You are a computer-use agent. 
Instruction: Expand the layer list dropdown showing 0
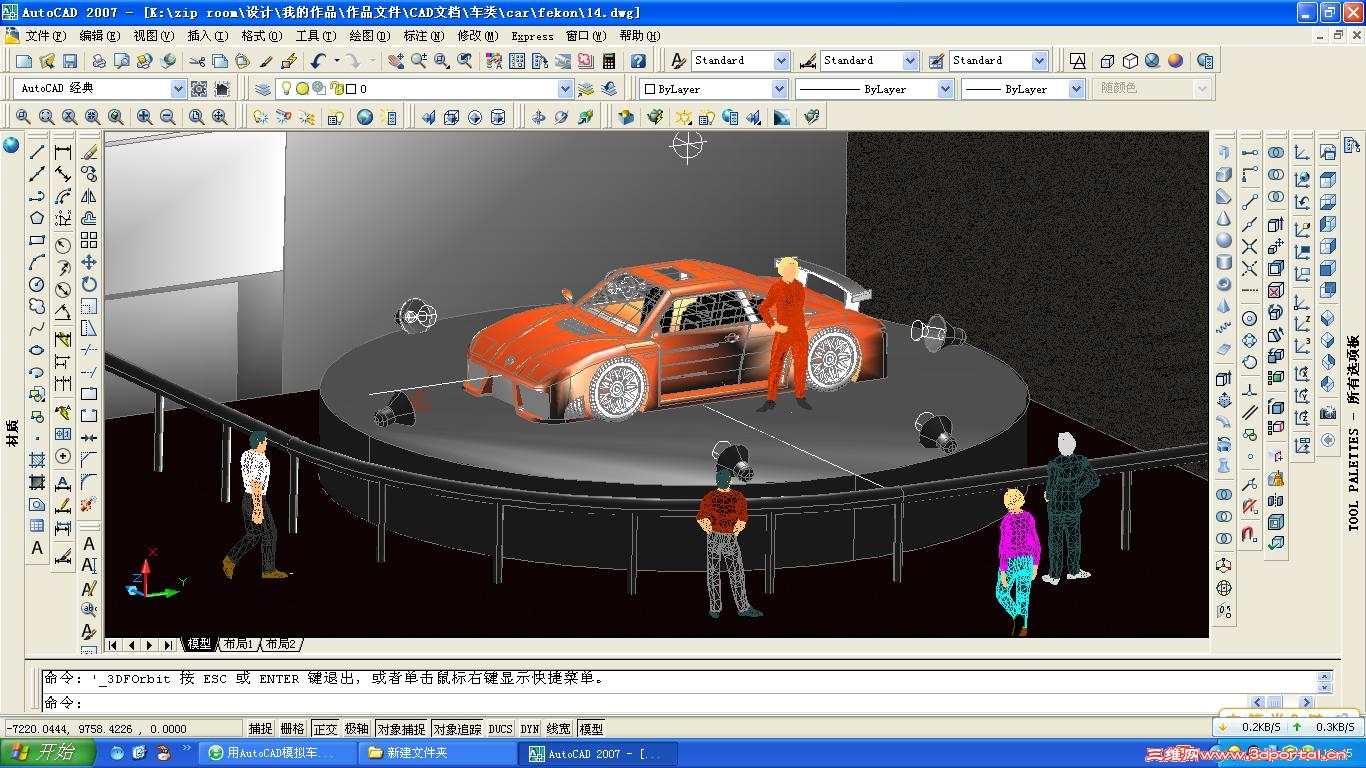(565, 89)
